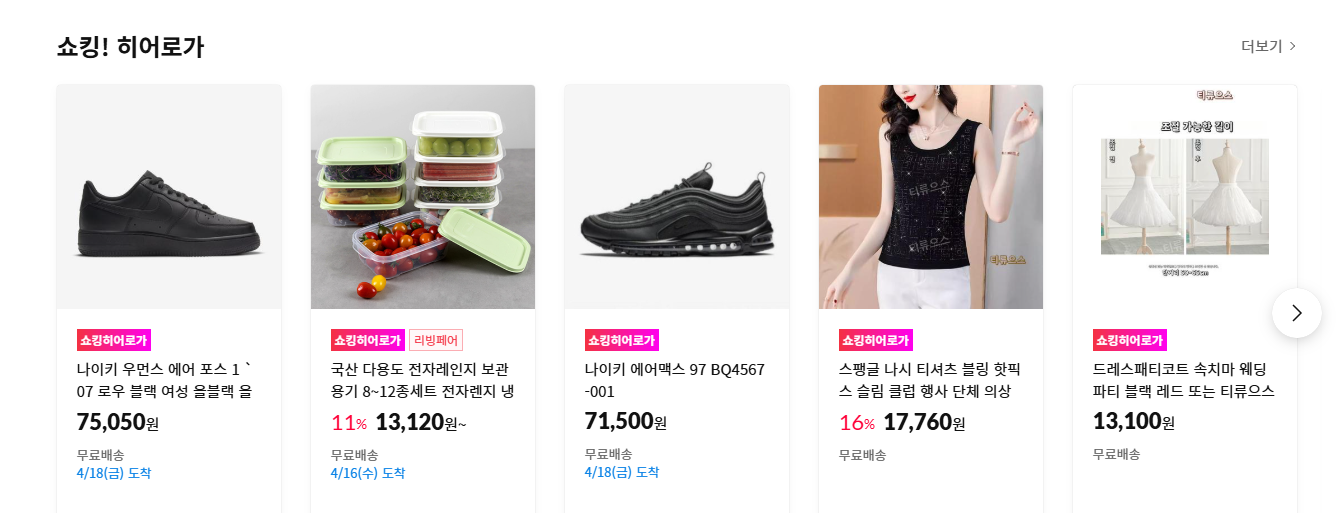Open the 나이키 에어맥스 97 BQ4567-001 title
1338x513 pixels.
[x=675, y=380]
